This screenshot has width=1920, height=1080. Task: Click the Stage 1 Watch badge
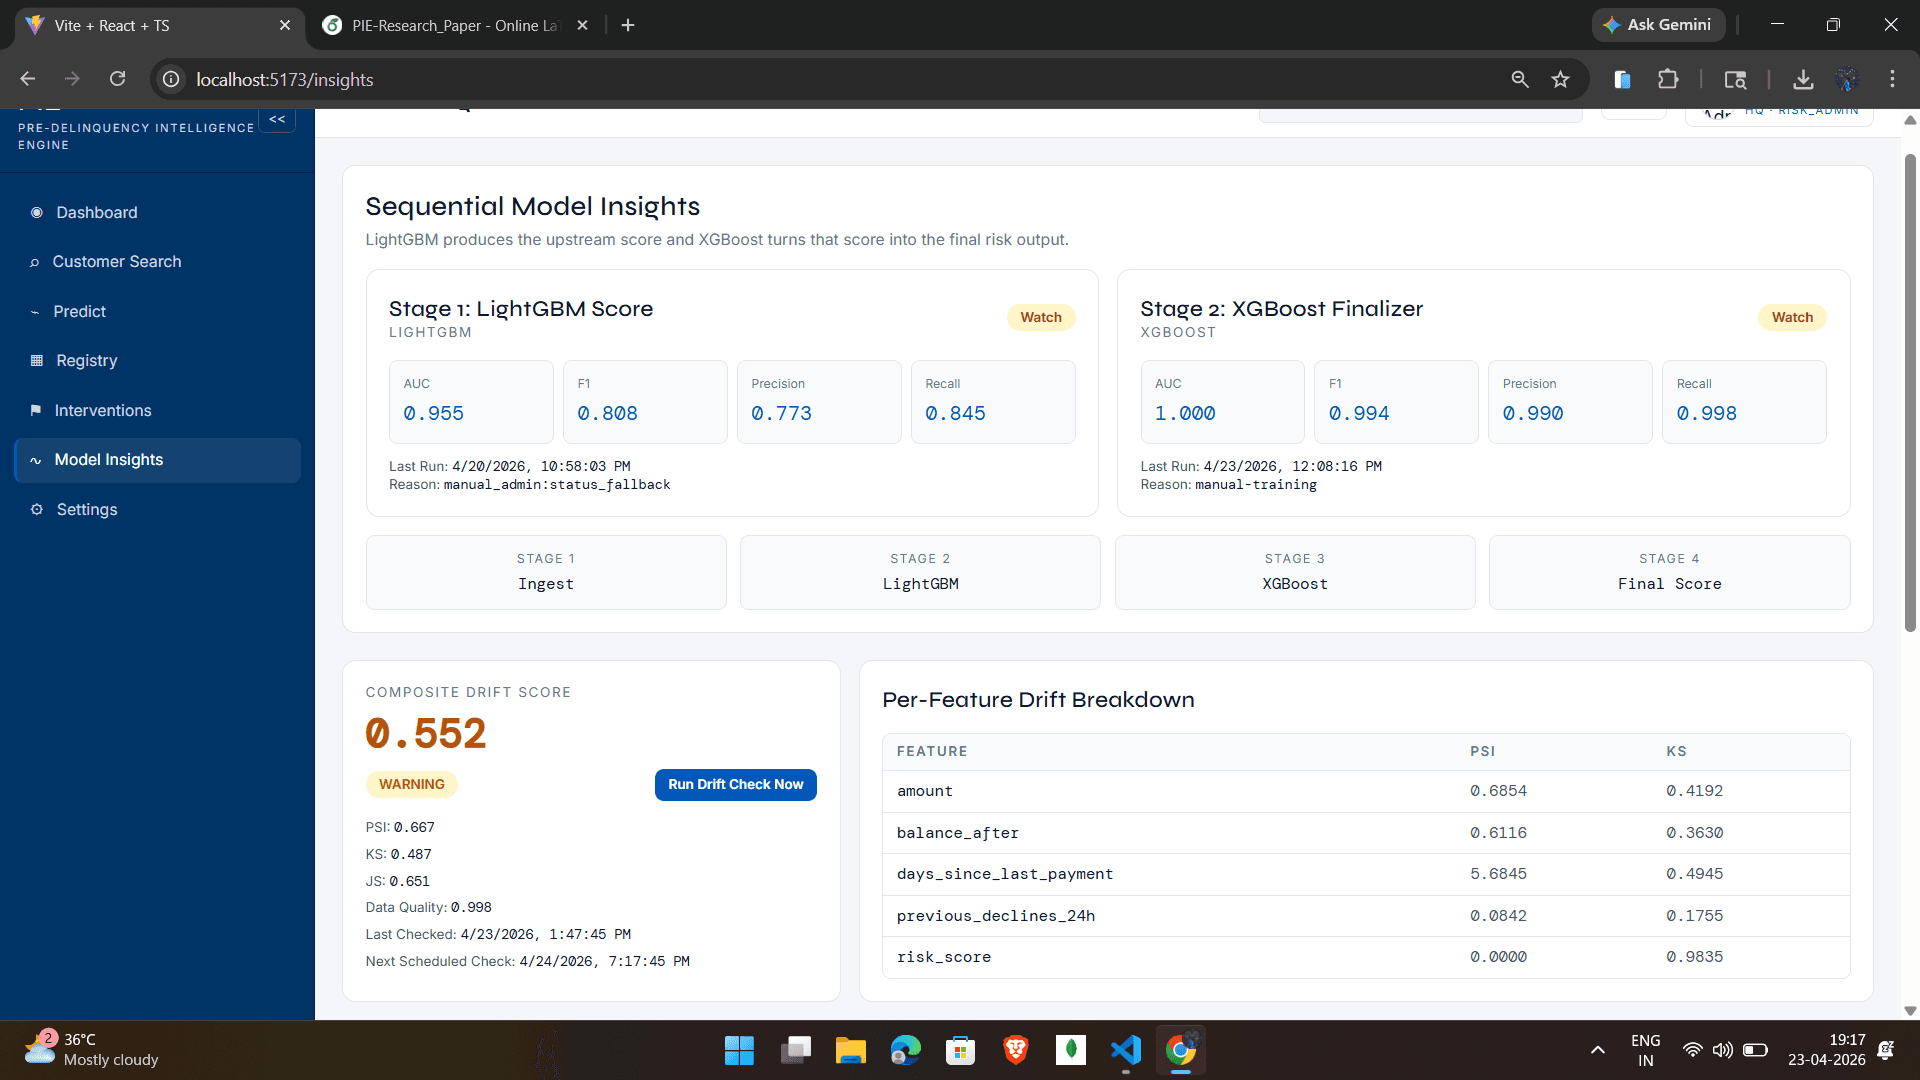point(1041,317)
